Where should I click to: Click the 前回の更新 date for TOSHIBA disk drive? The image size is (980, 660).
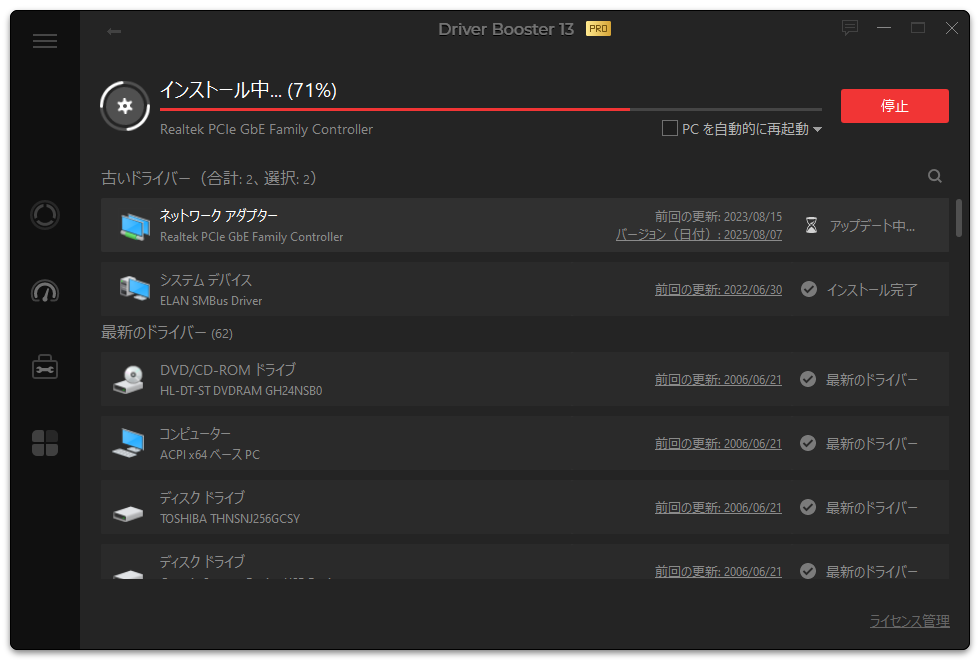tap(718, 507)
